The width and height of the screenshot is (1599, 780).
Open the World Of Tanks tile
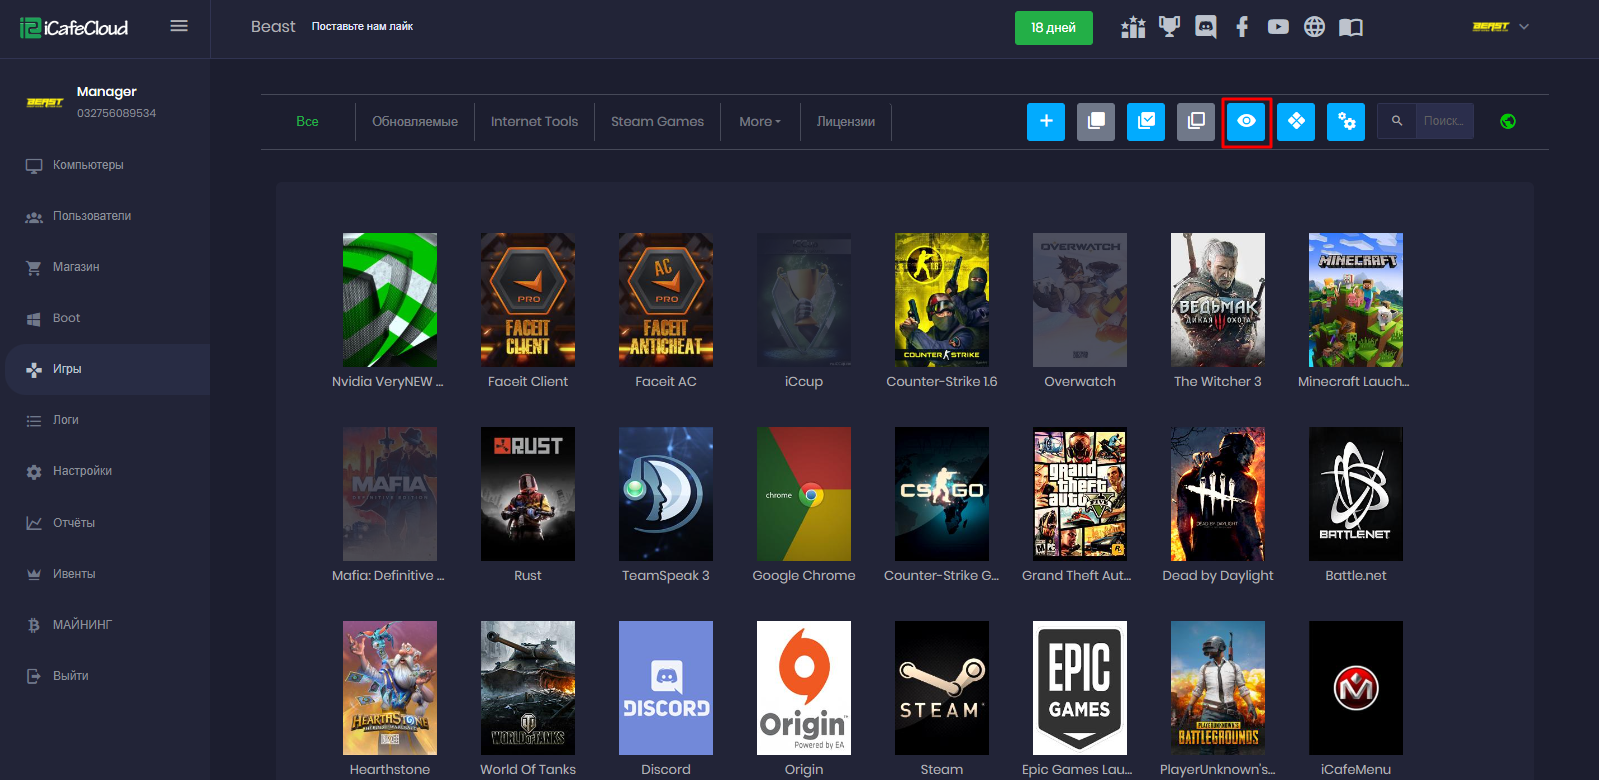528,688
